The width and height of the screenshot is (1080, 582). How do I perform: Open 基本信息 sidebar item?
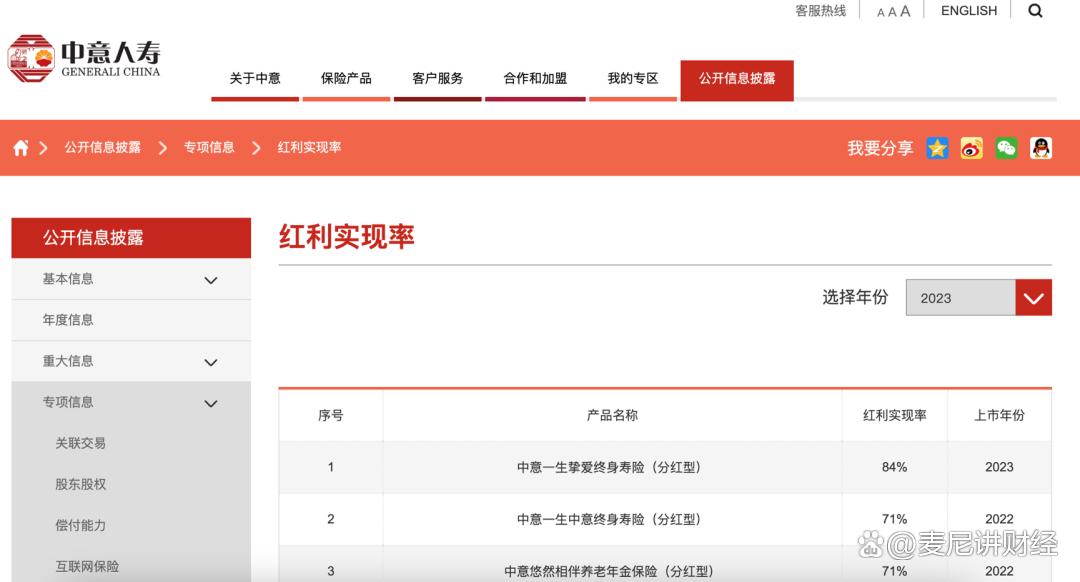pyautogui.click(x=131, y=279)
